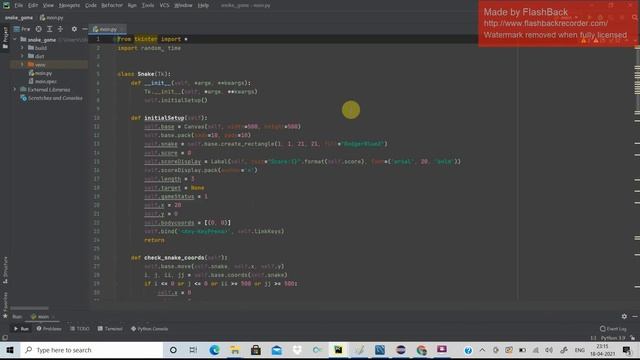The image size is (640, 360).
Task: Toggle the Favorites side tool window button
Action: (5, 305)
